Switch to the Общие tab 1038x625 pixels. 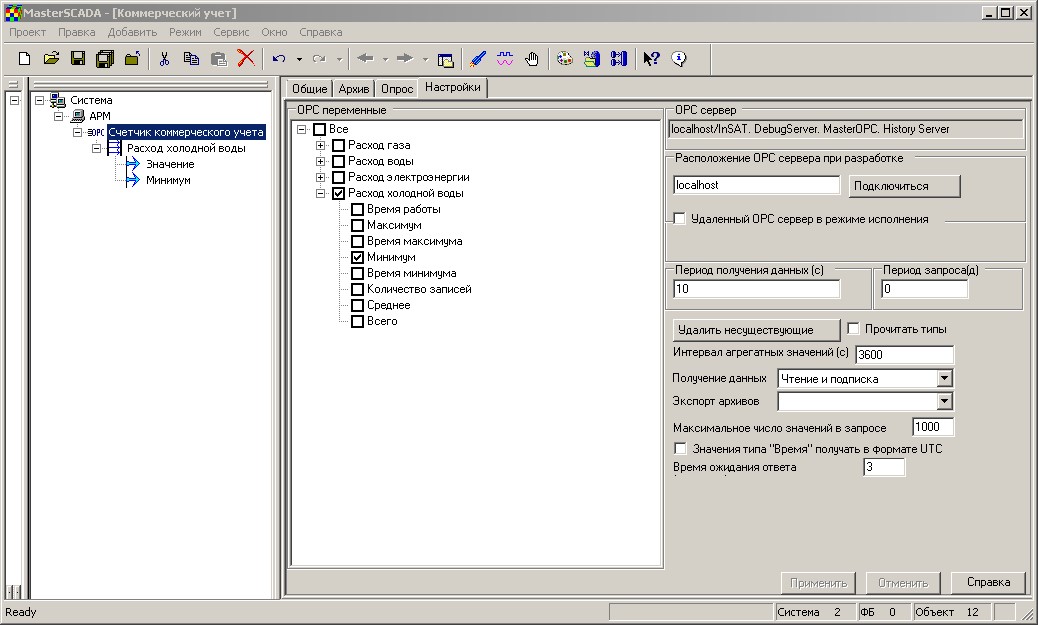tap(309, 89)
